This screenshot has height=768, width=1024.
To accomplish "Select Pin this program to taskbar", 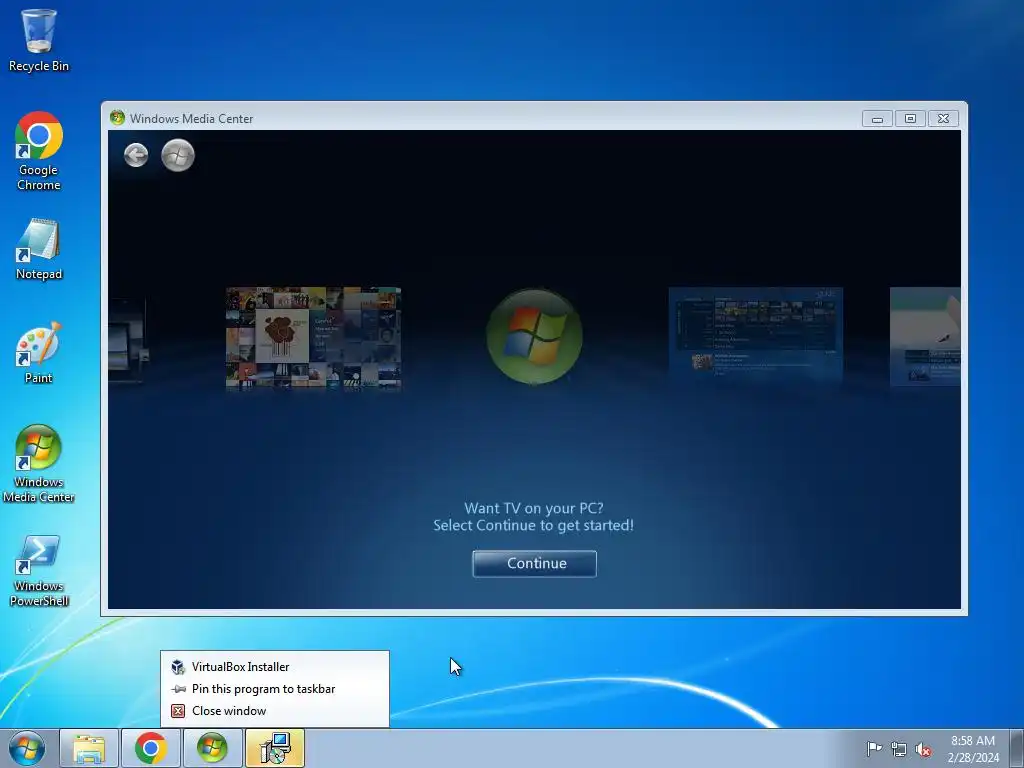I will 275,689.
